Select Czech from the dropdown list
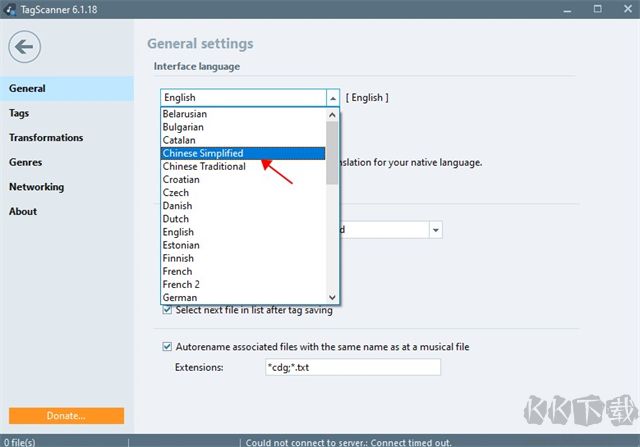The image size is (640, 447). point(243,192)
